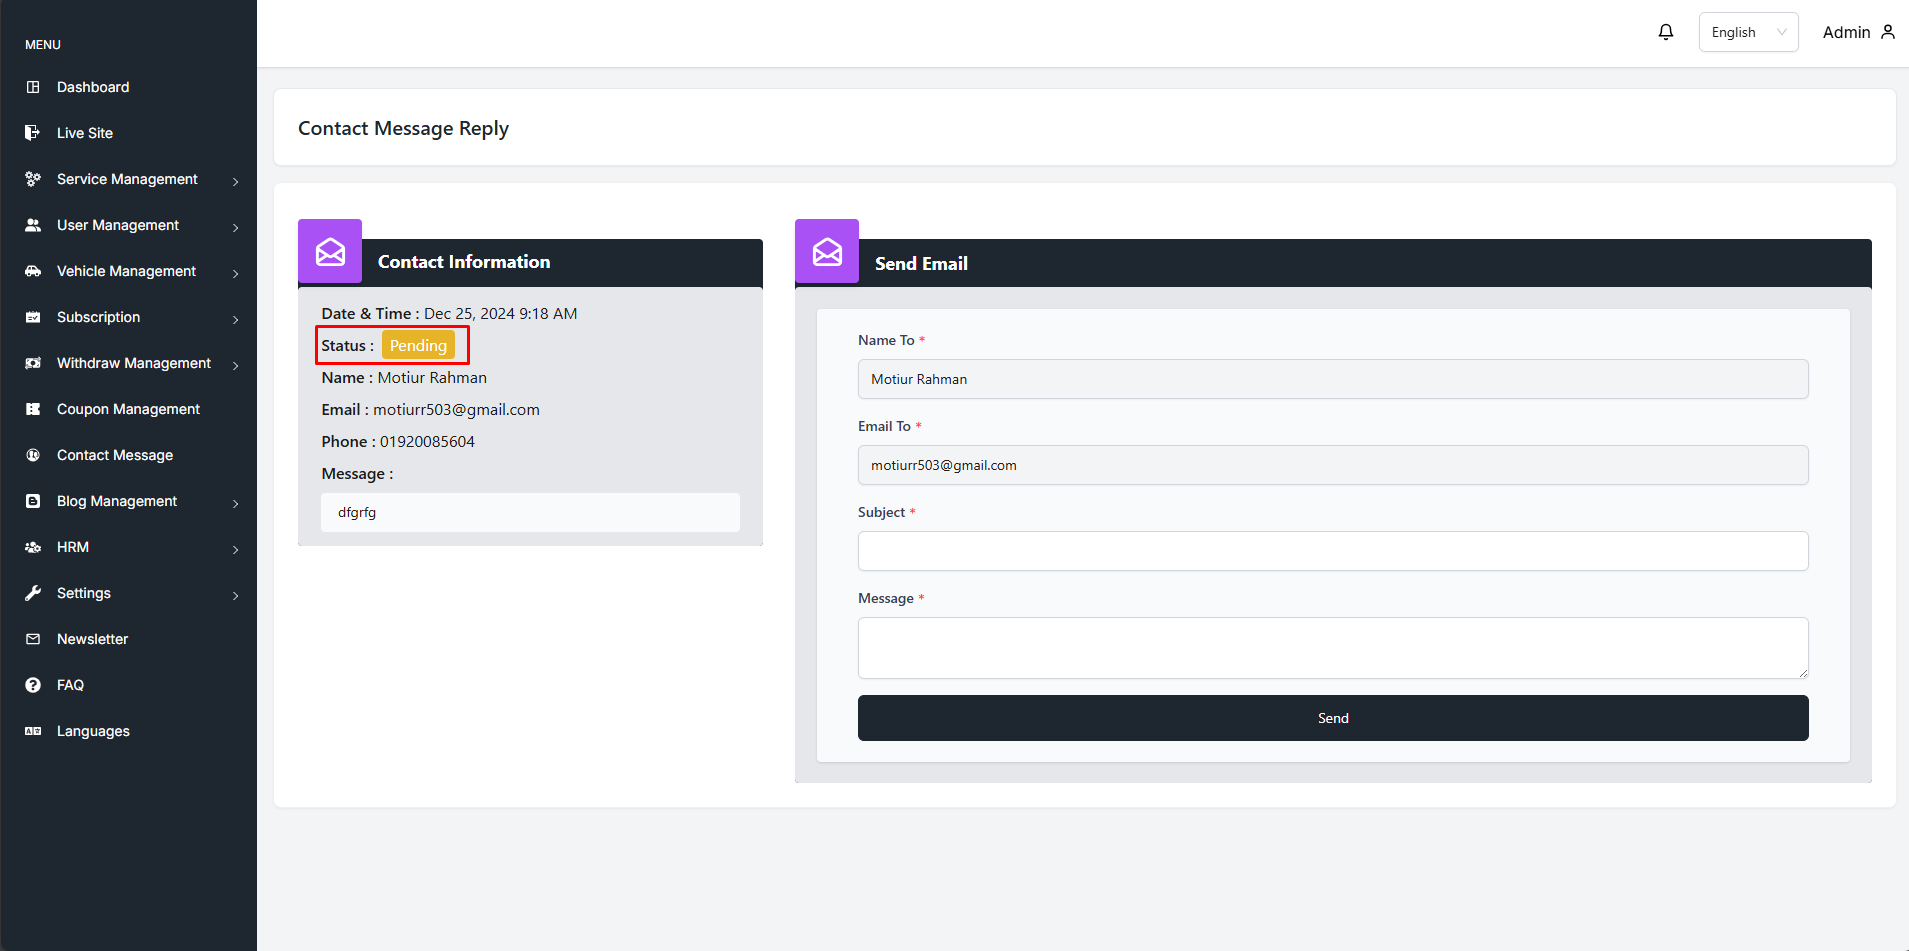Select Coupon Management menu item

[128, 409]
